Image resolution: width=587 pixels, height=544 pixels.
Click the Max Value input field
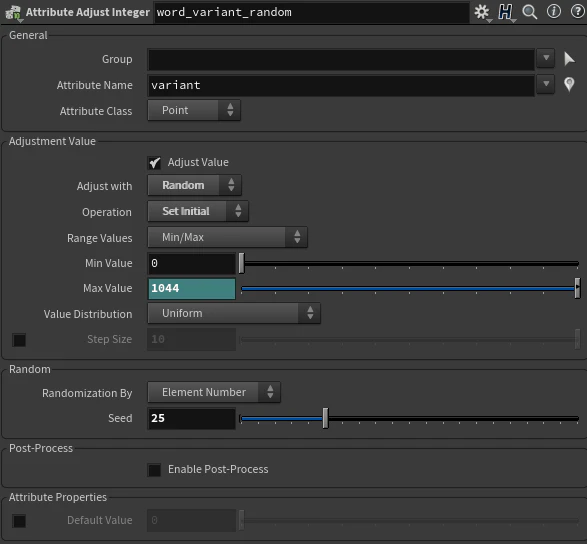(x=192, y=289)
